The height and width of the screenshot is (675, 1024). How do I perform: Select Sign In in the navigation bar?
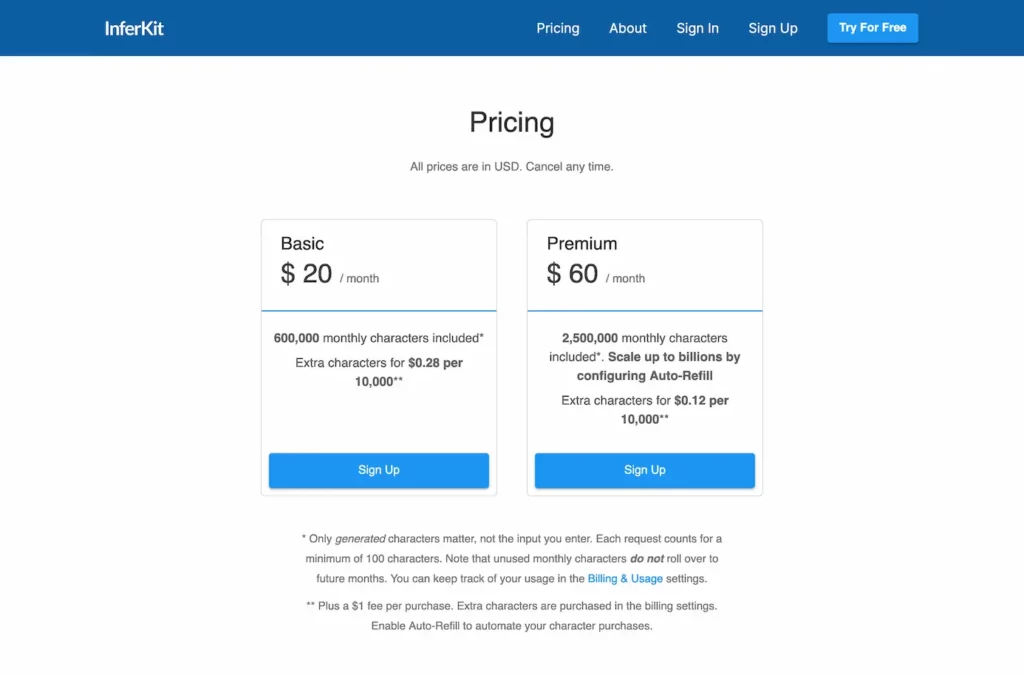[x=697, y=28]
